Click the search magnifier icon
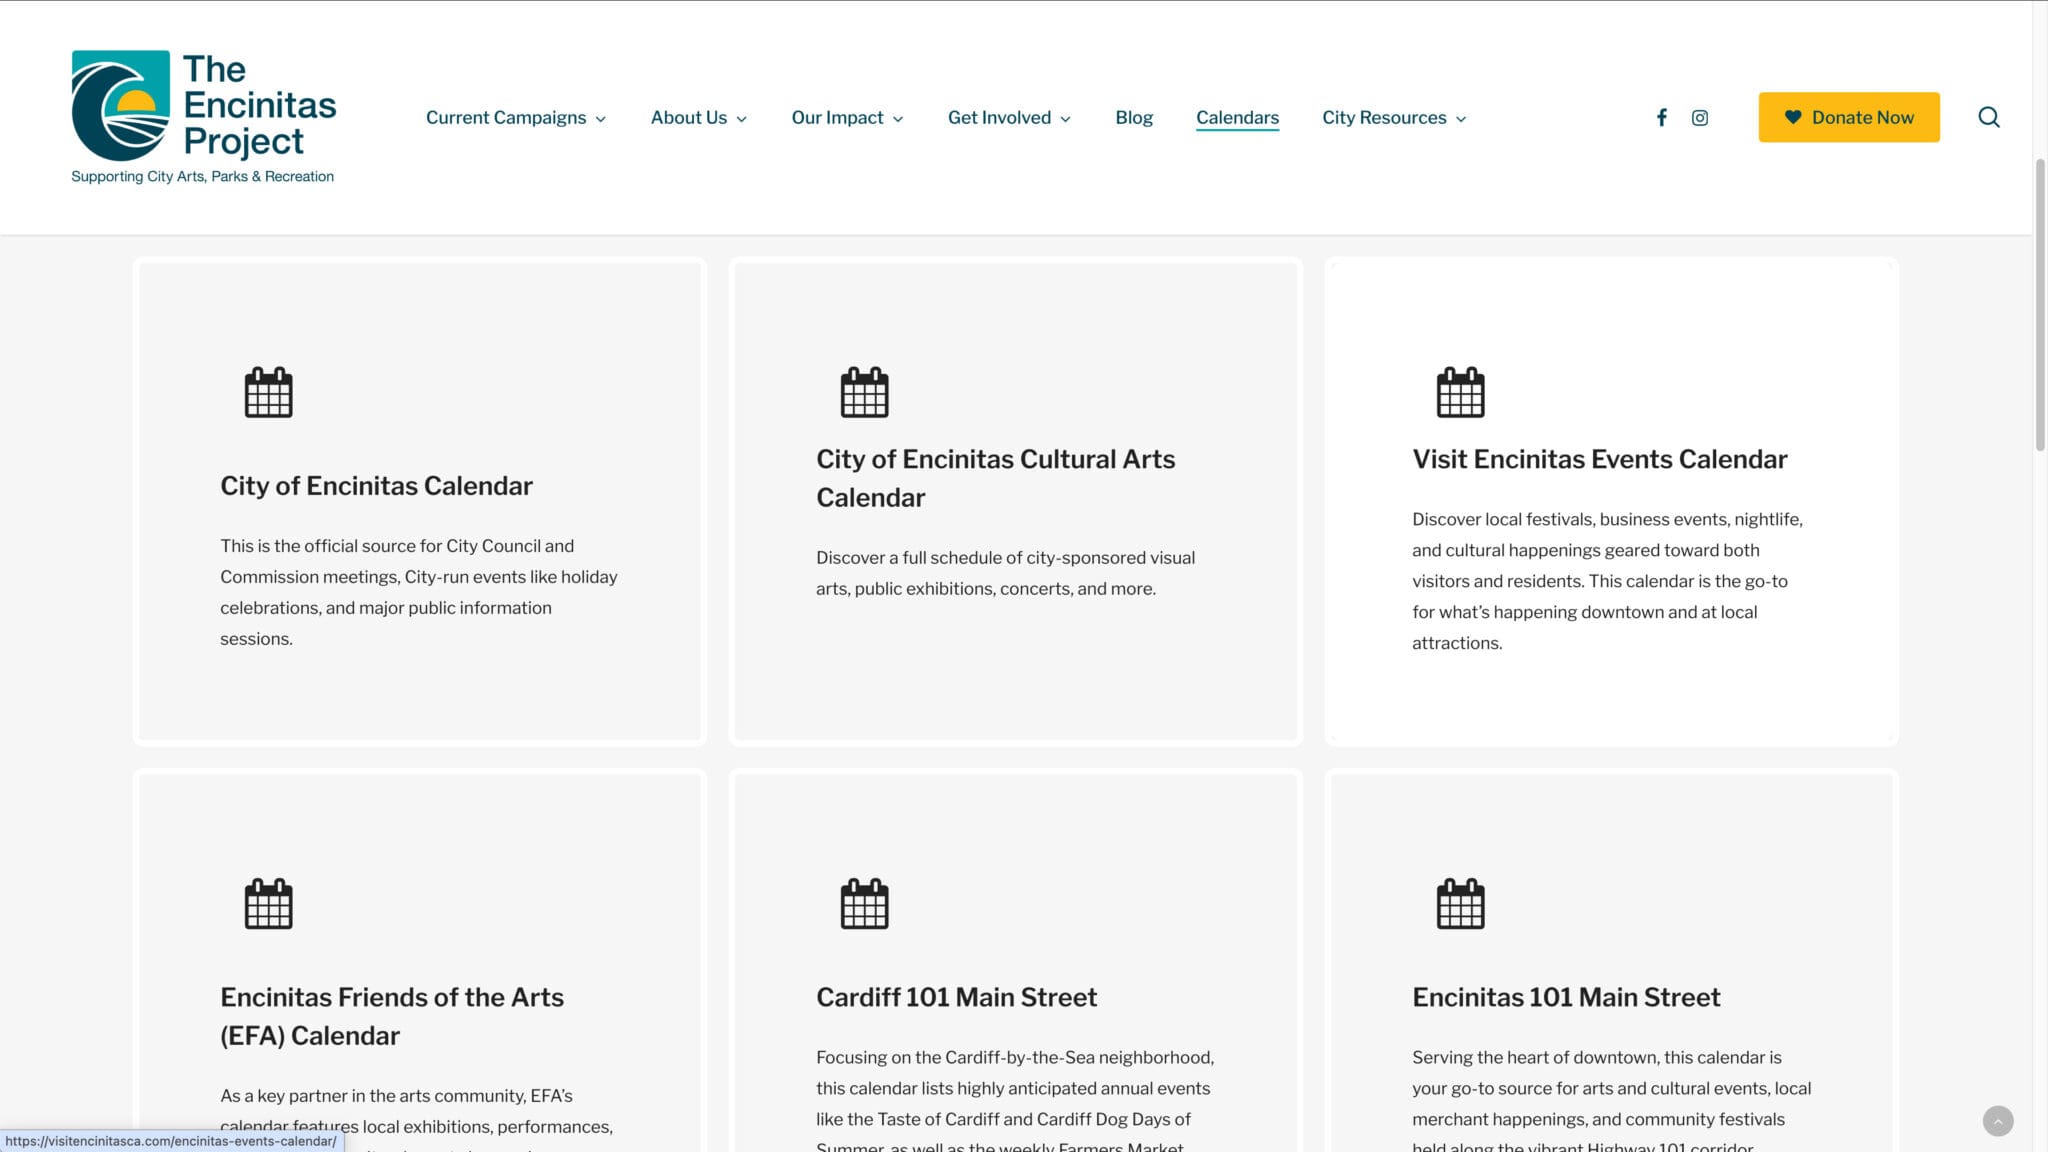 pos(1988,118)
